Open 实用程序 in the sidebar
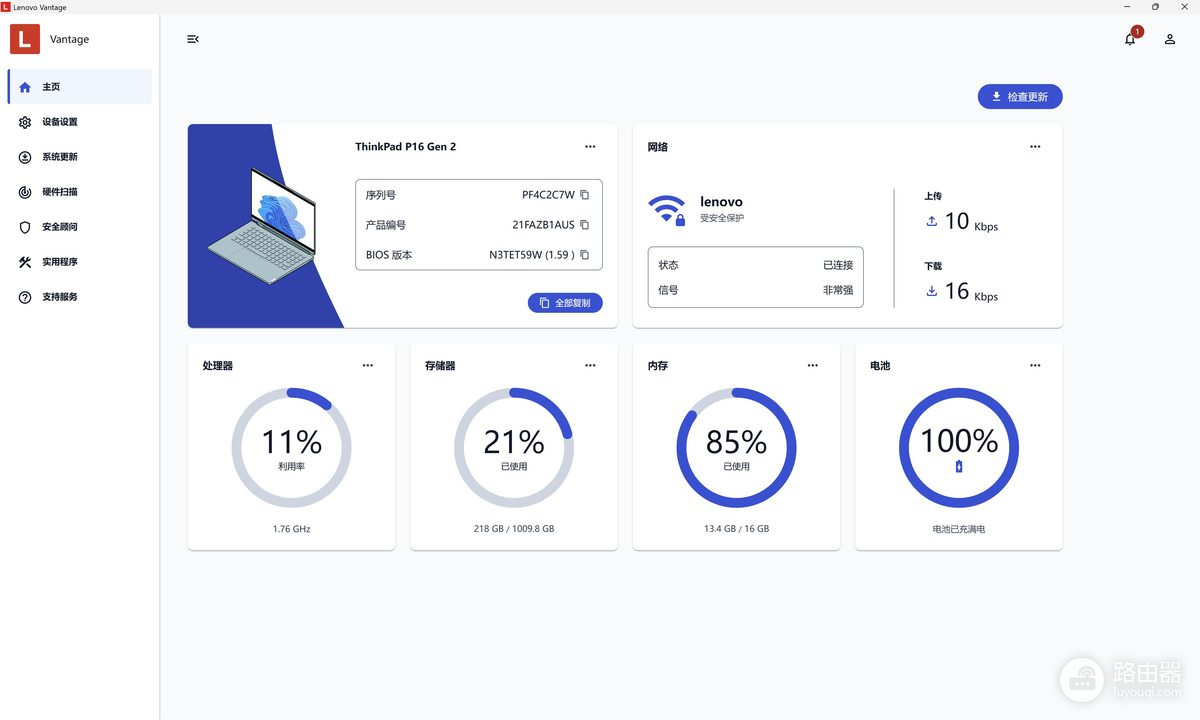Viewport: 1200px width, 720px height. pyautogui.click(x=80, y=262)
